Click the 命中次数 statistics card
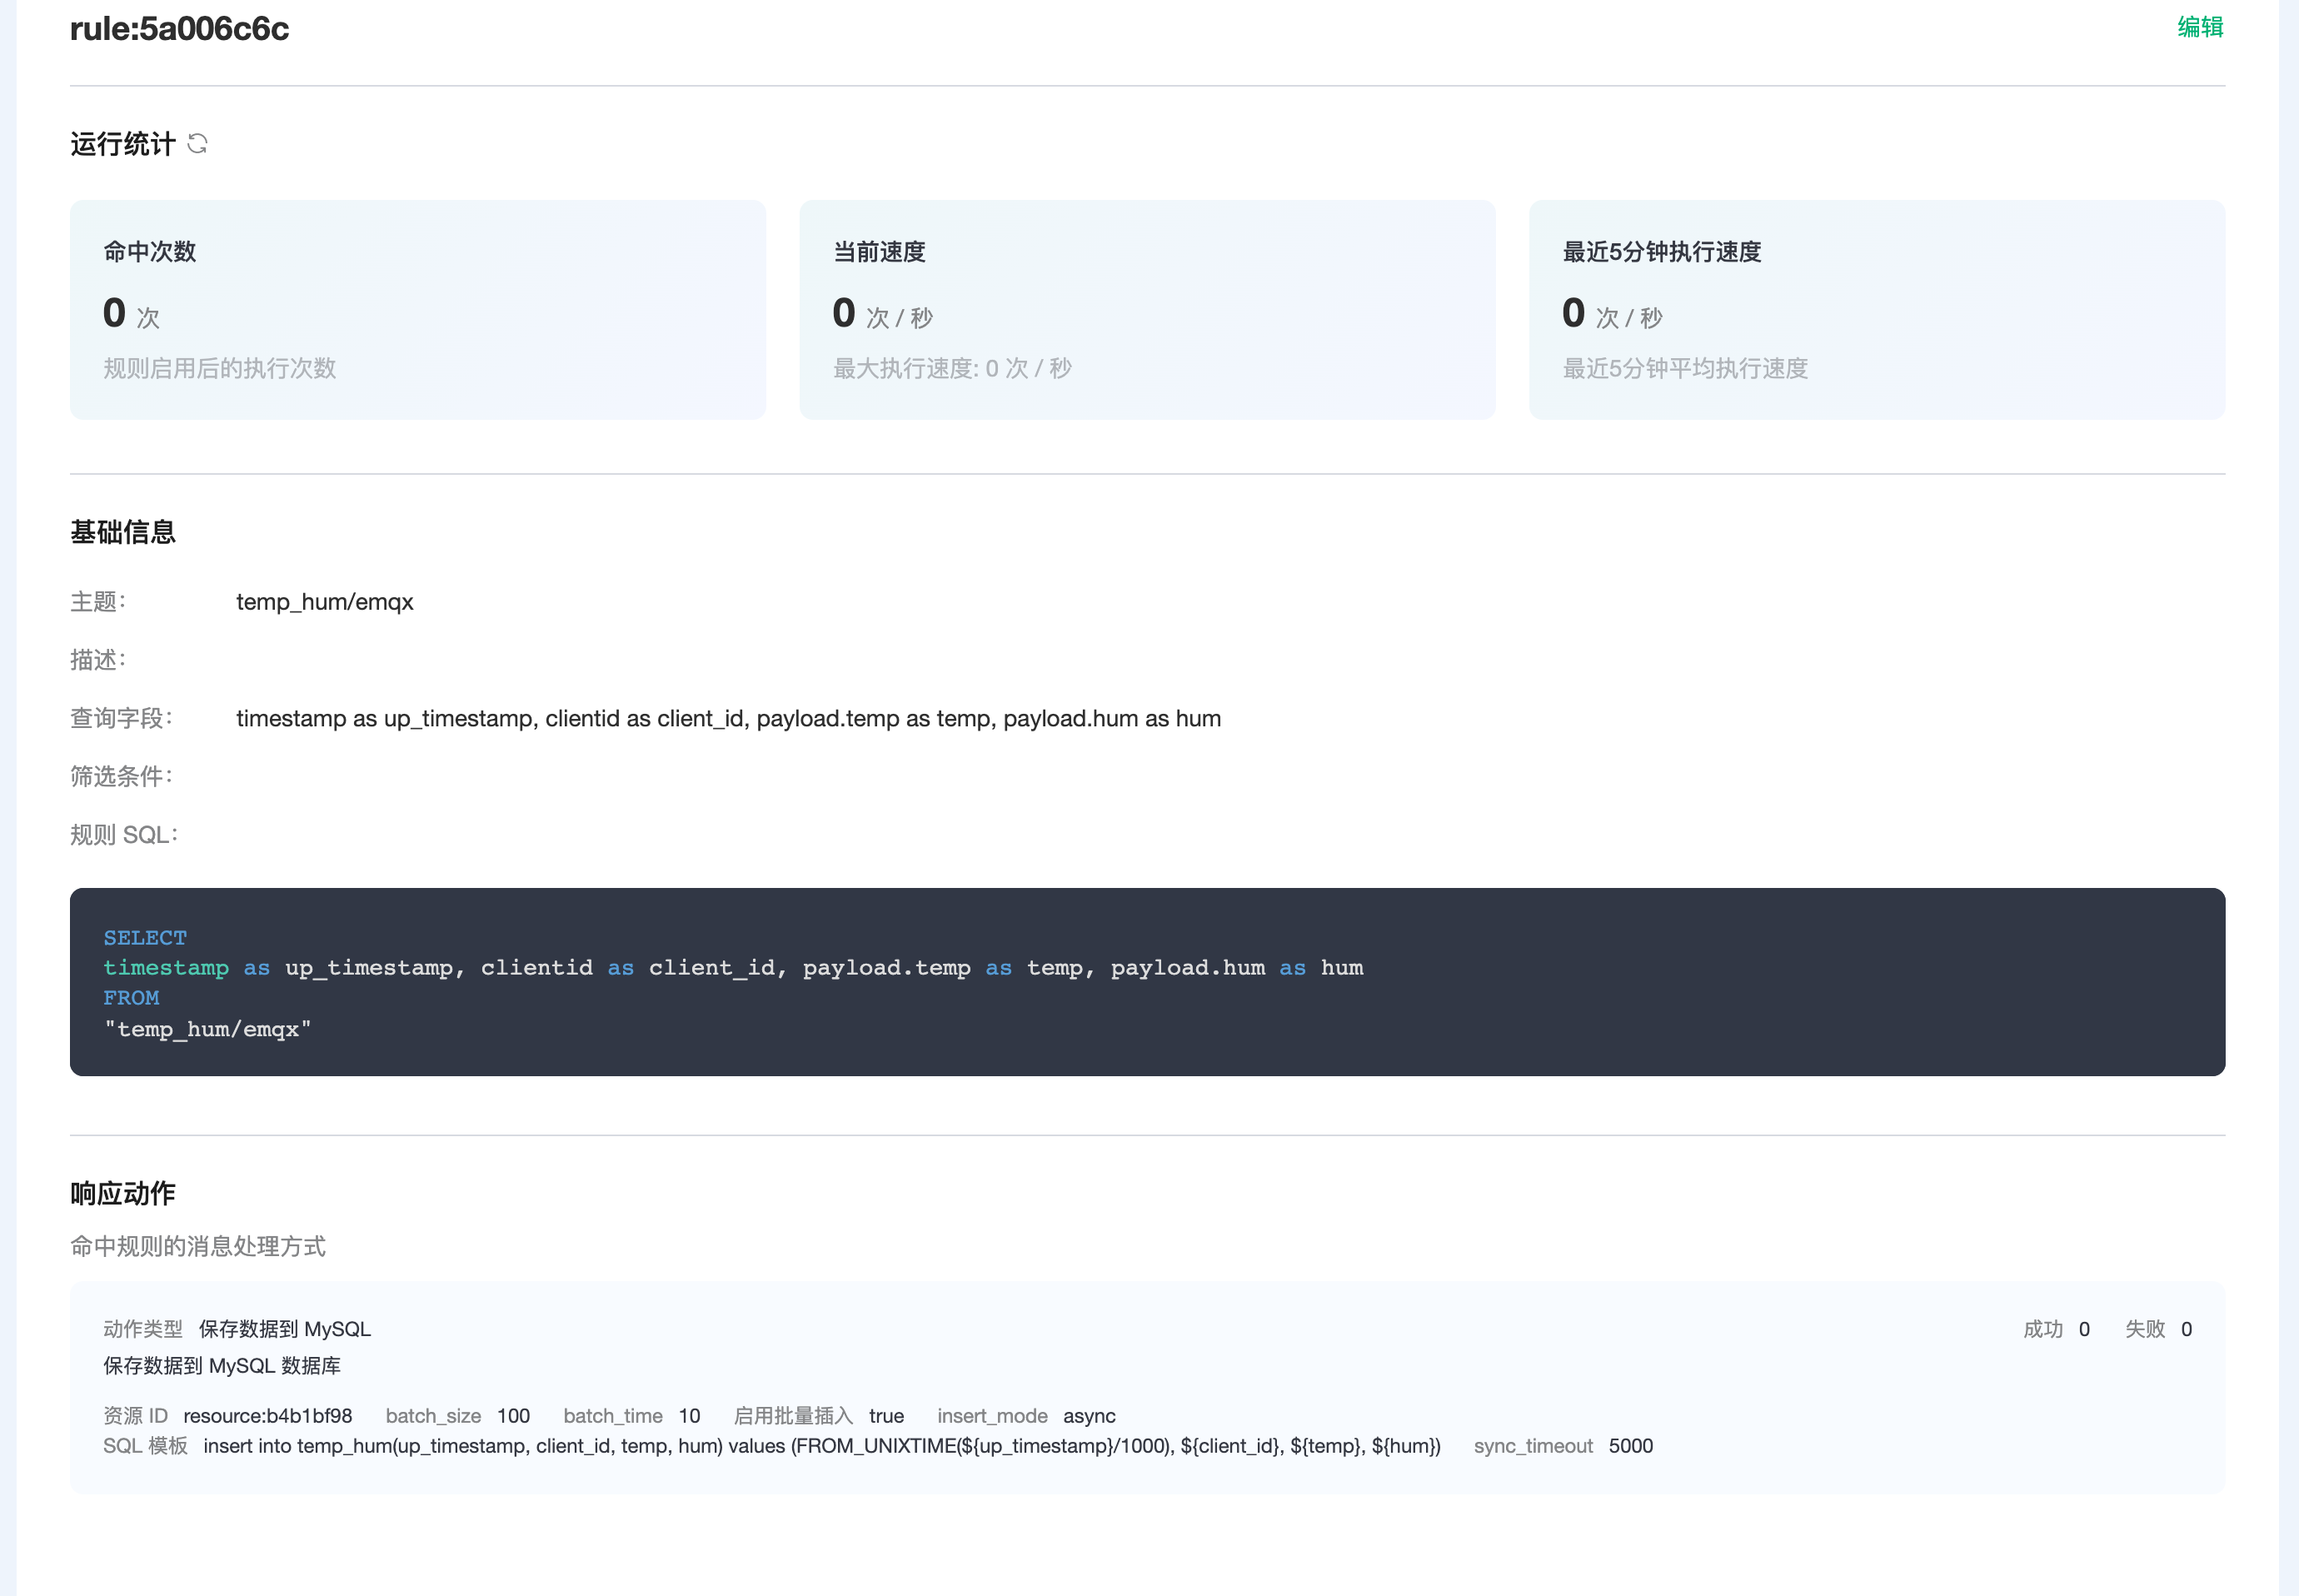The image size is (2299, 1596). click(x=417, y=310)
